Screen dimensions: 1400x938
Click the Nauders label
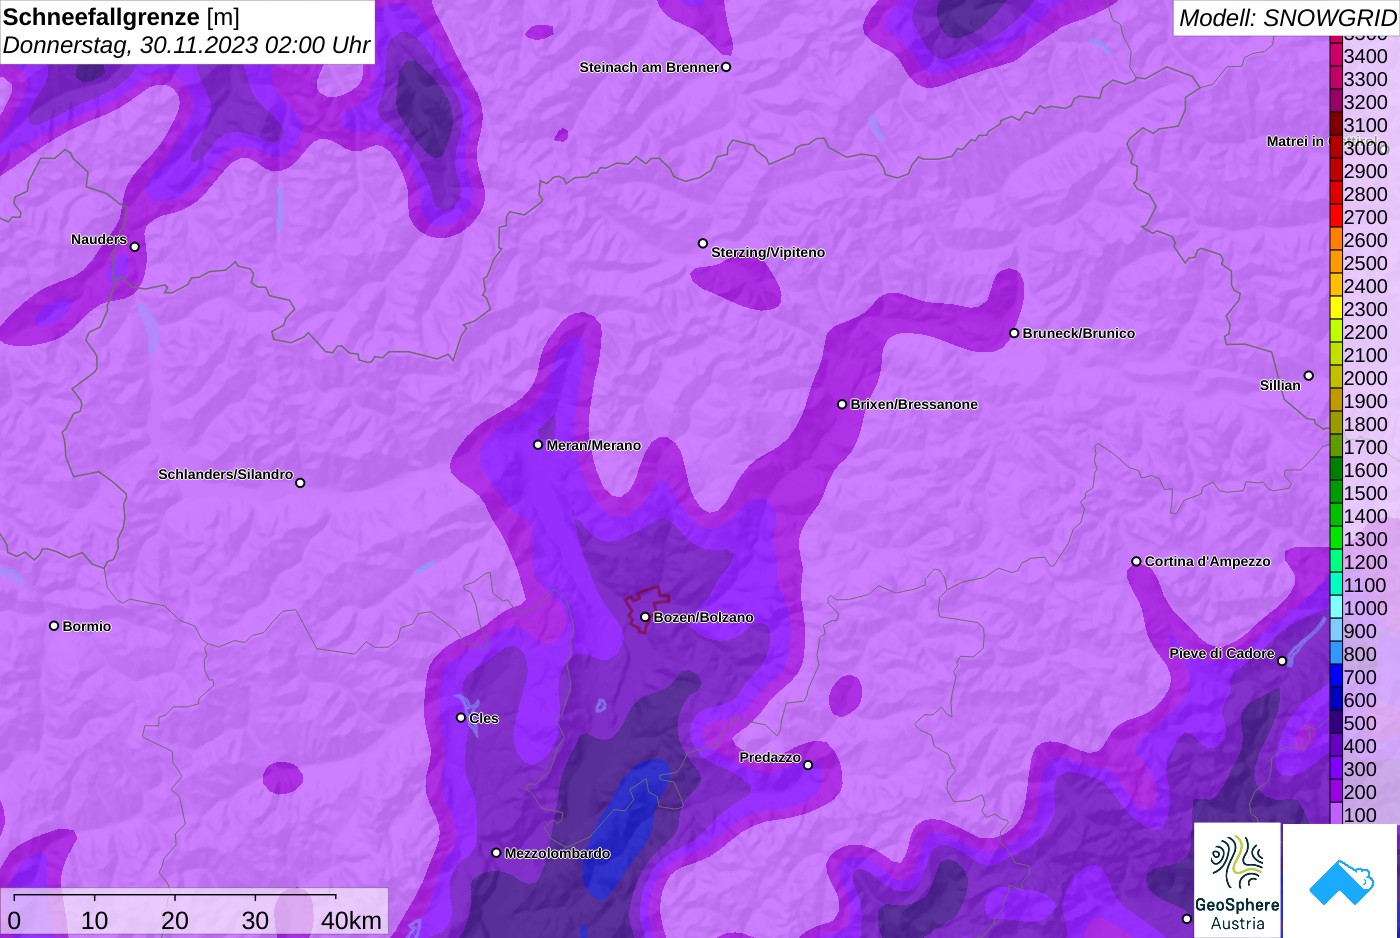tap(99, 239)
